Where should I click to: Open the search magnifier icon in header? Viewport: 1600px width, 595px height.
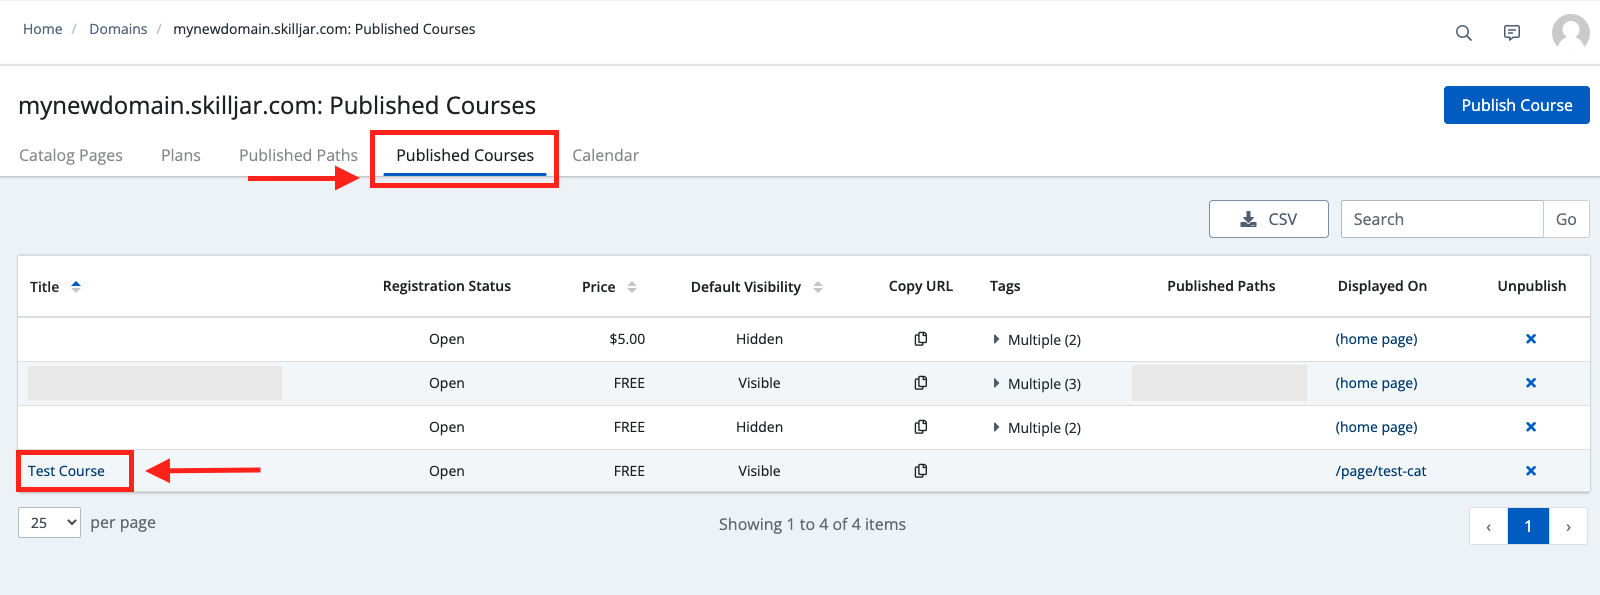[1463, 33]
